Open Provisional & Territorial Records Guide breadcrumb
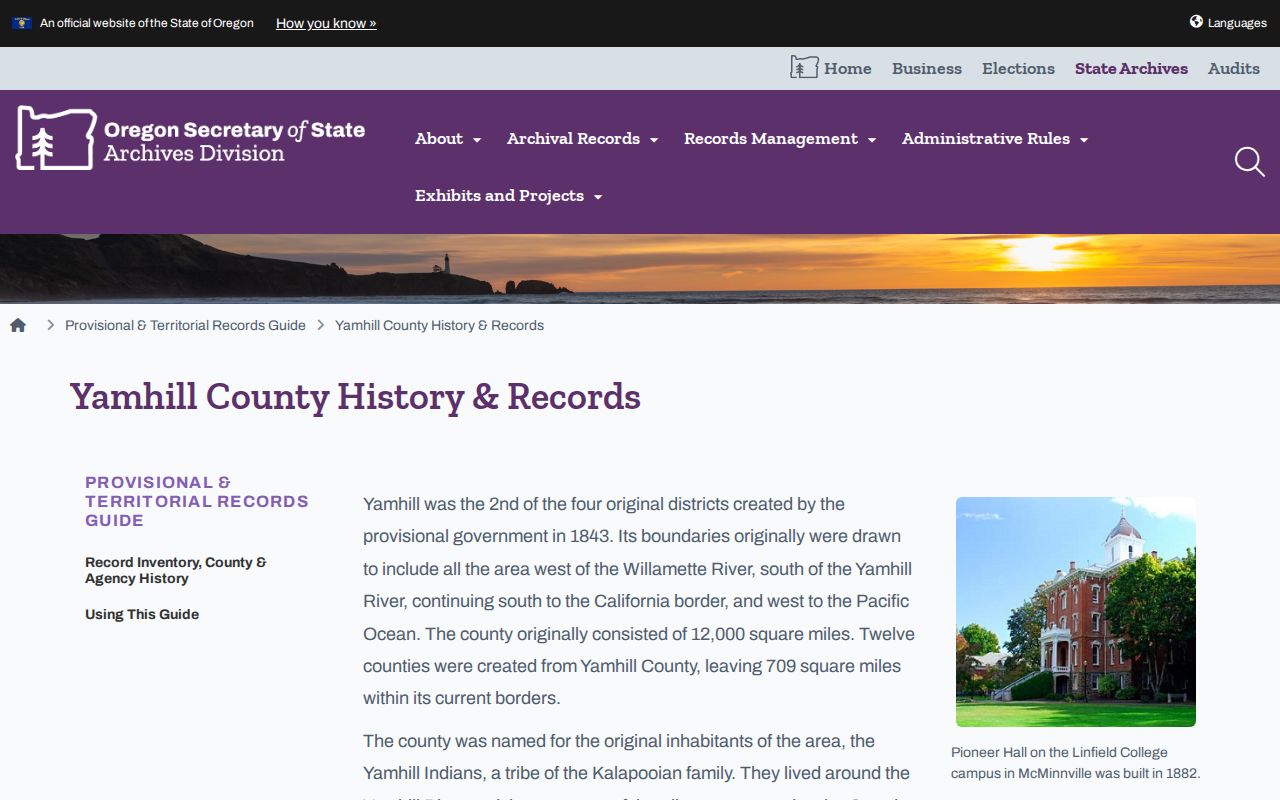The image size is (1280, 800). point(185,325)
